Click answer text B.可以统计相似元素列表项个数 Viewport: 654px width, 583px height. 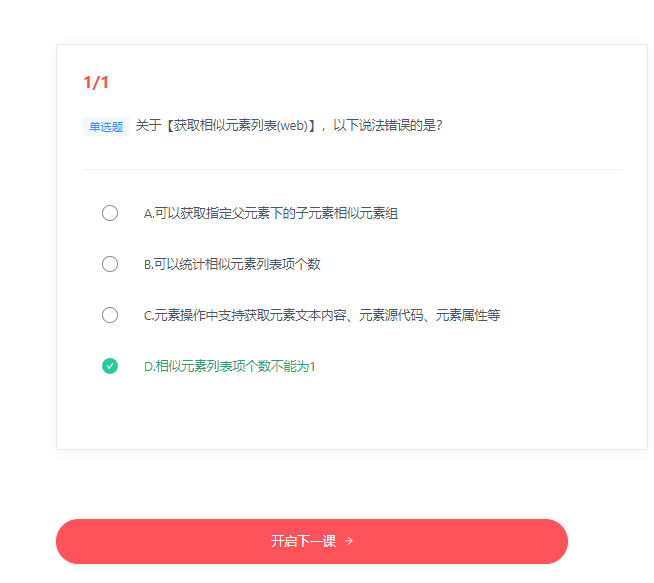click(232, 264)
